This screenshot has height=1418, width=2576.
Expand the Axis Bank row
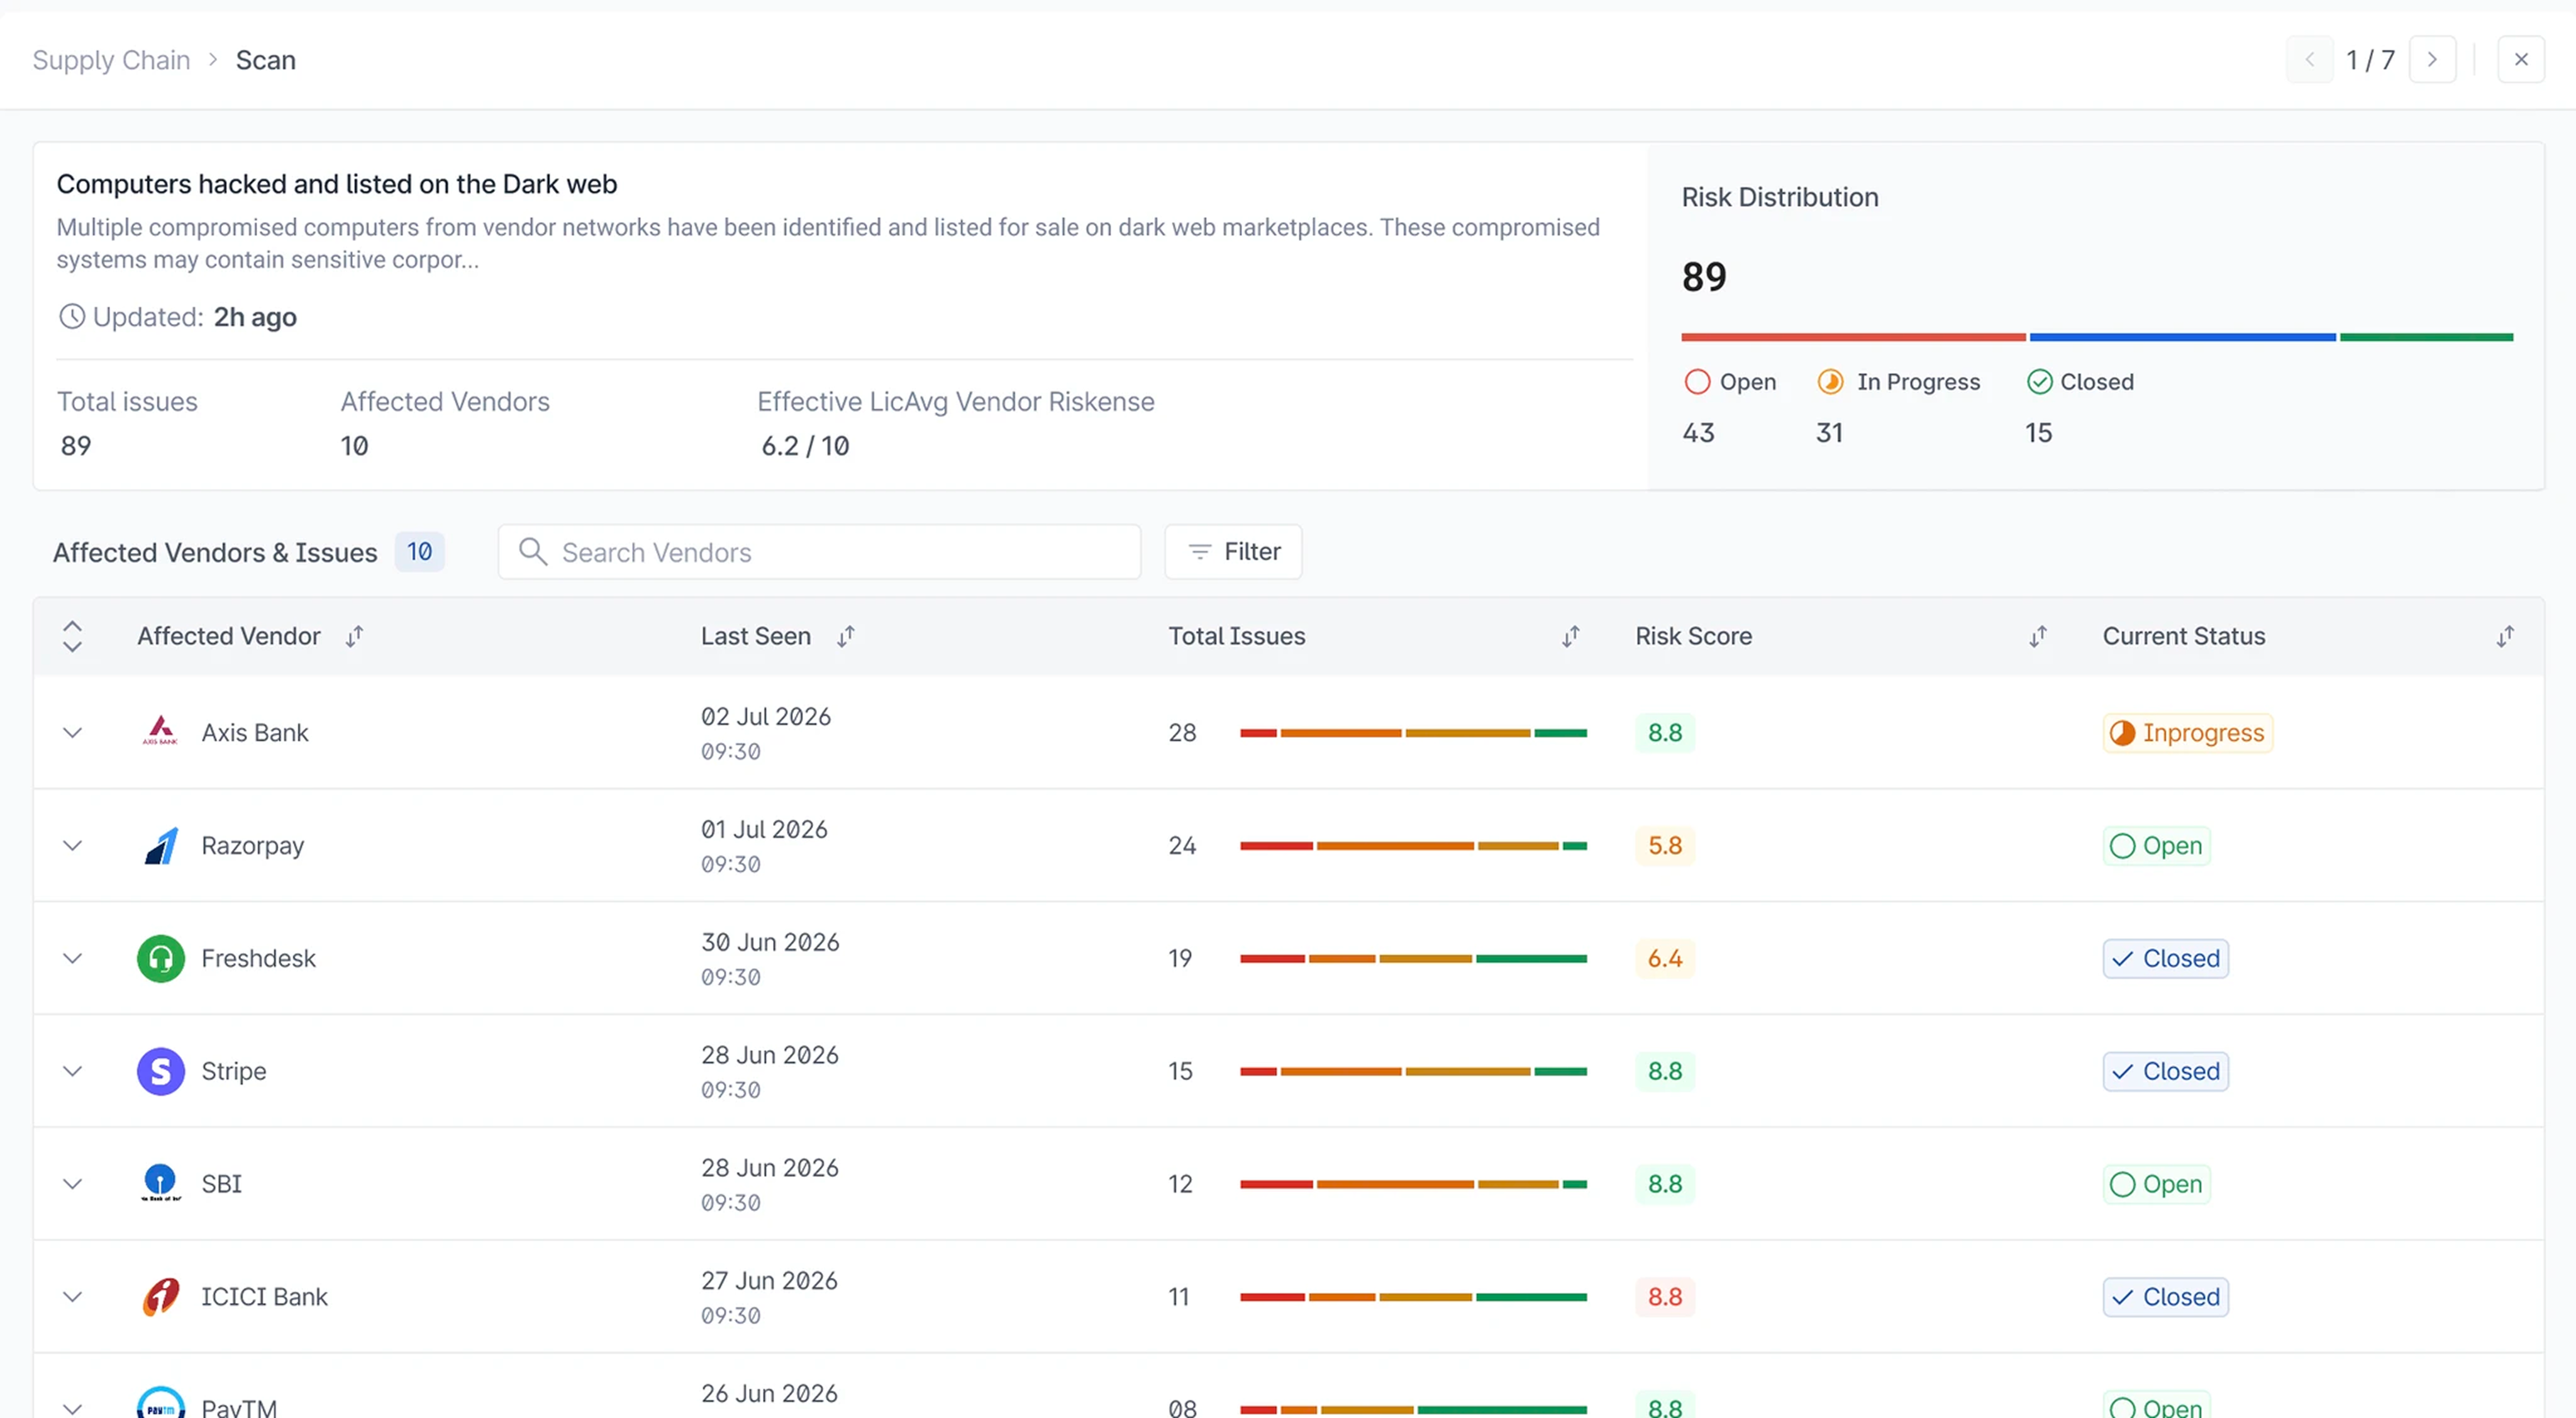click(x=72, y=732)
